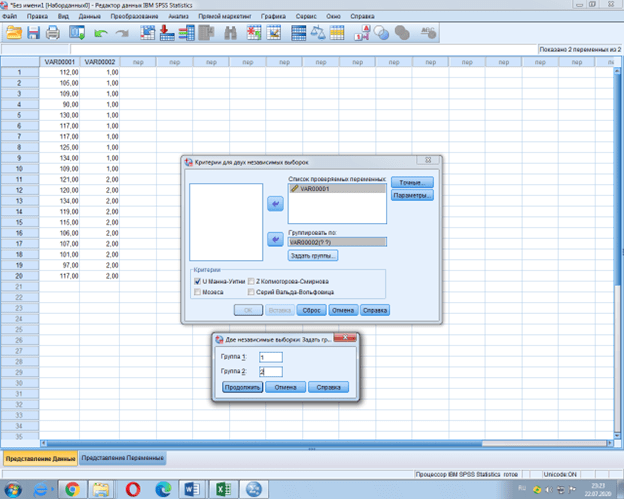Open the Файл menu
Screen dimensions: 624x499
10,16
